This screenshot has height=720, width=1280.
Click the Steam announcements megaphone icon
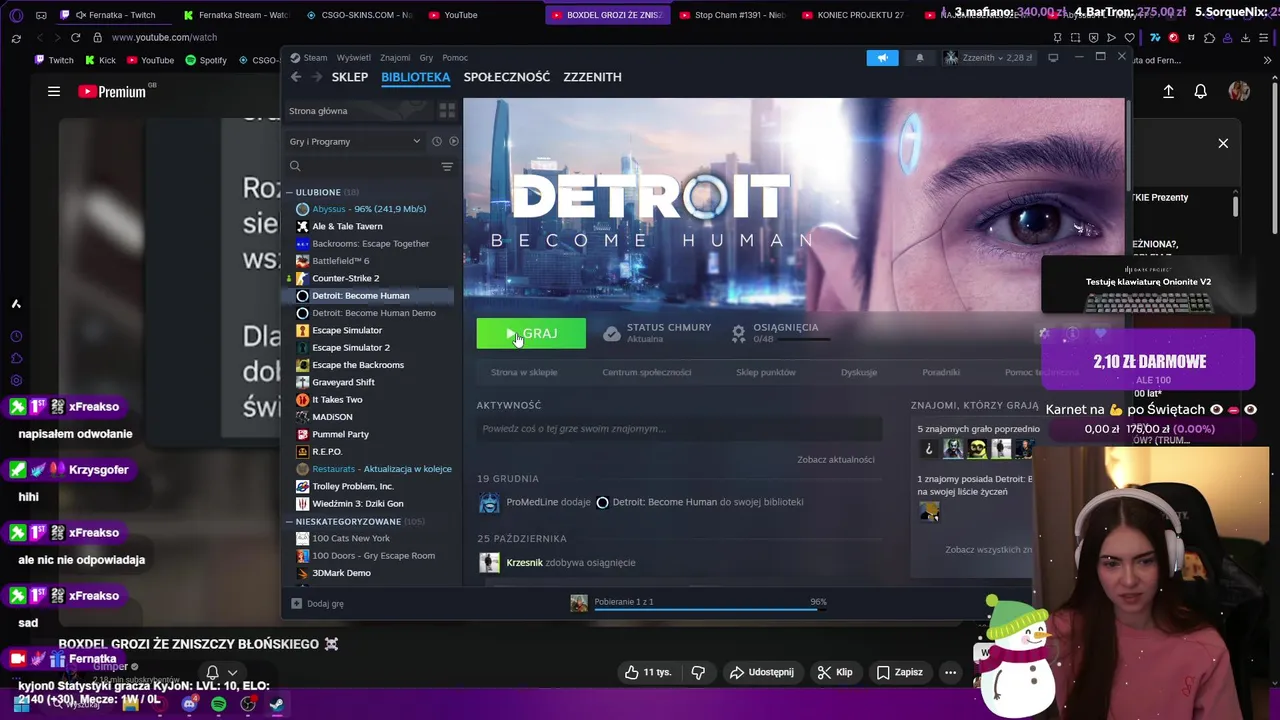point(882,58)
